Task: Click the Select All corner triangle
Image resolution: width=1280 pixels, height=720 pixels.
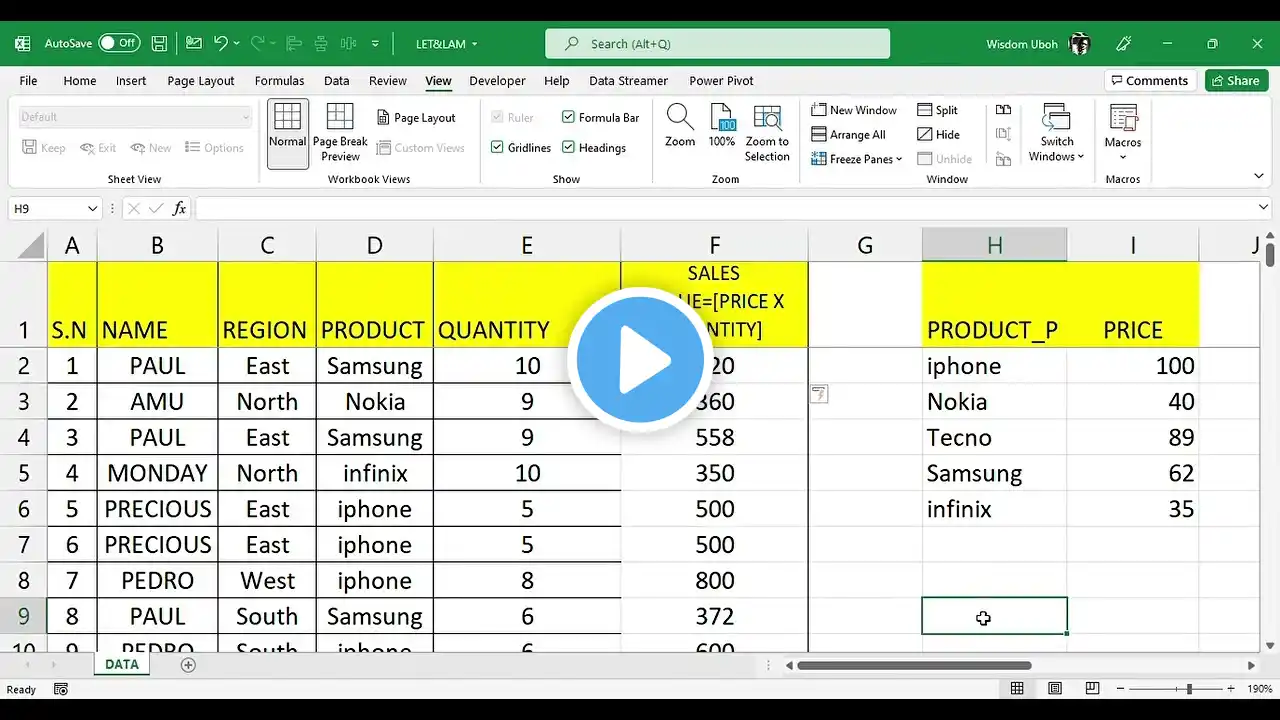Action: pyautogui.click(x=31, y=245)
